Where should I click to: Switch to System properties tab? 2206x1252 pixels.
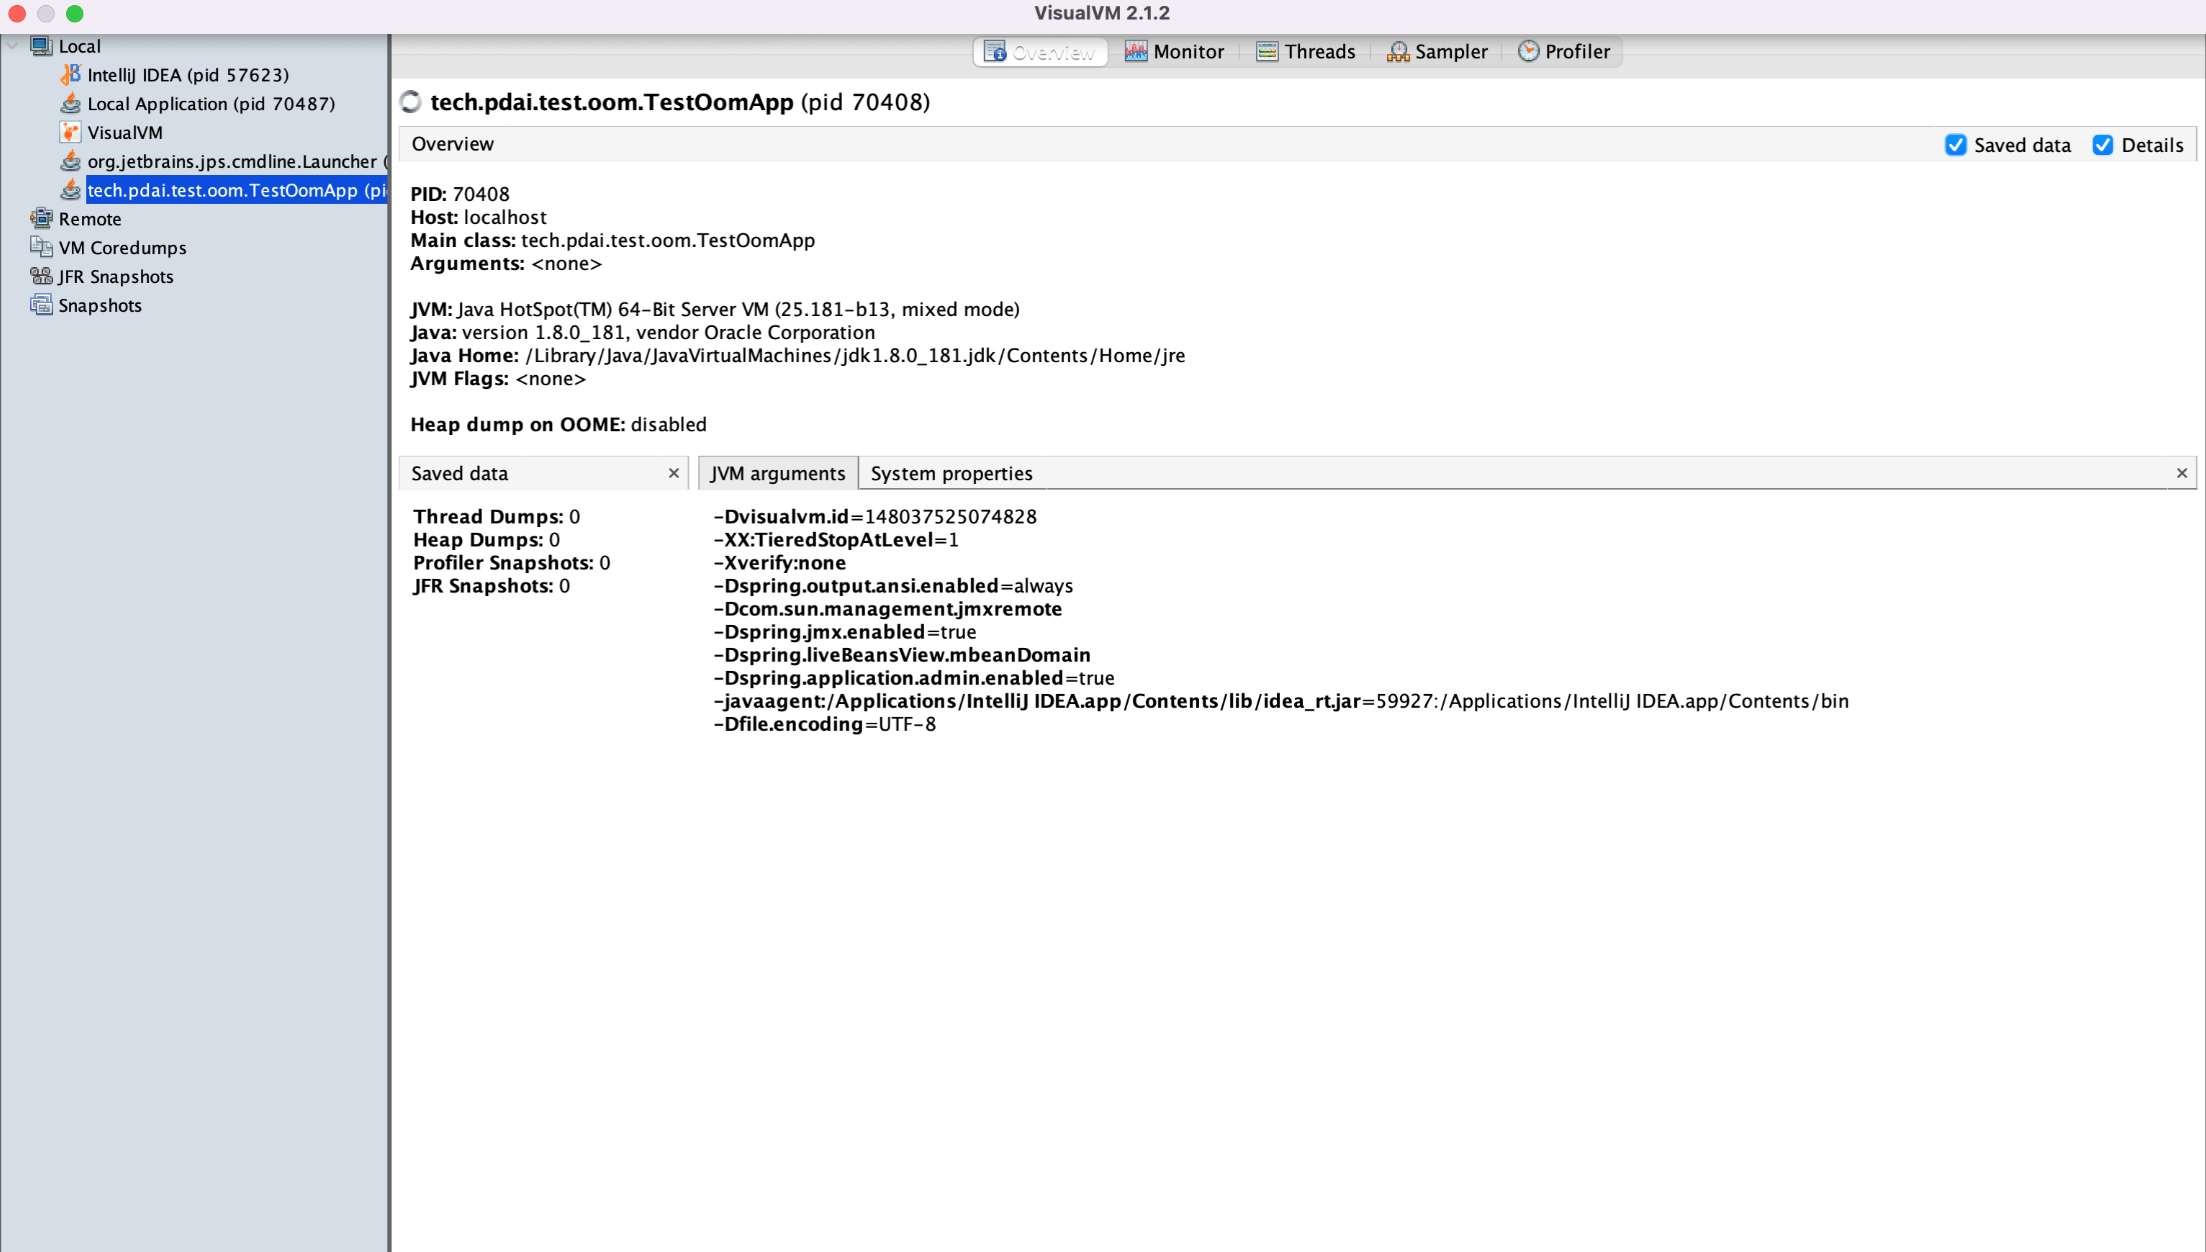[x=951, y=473]
